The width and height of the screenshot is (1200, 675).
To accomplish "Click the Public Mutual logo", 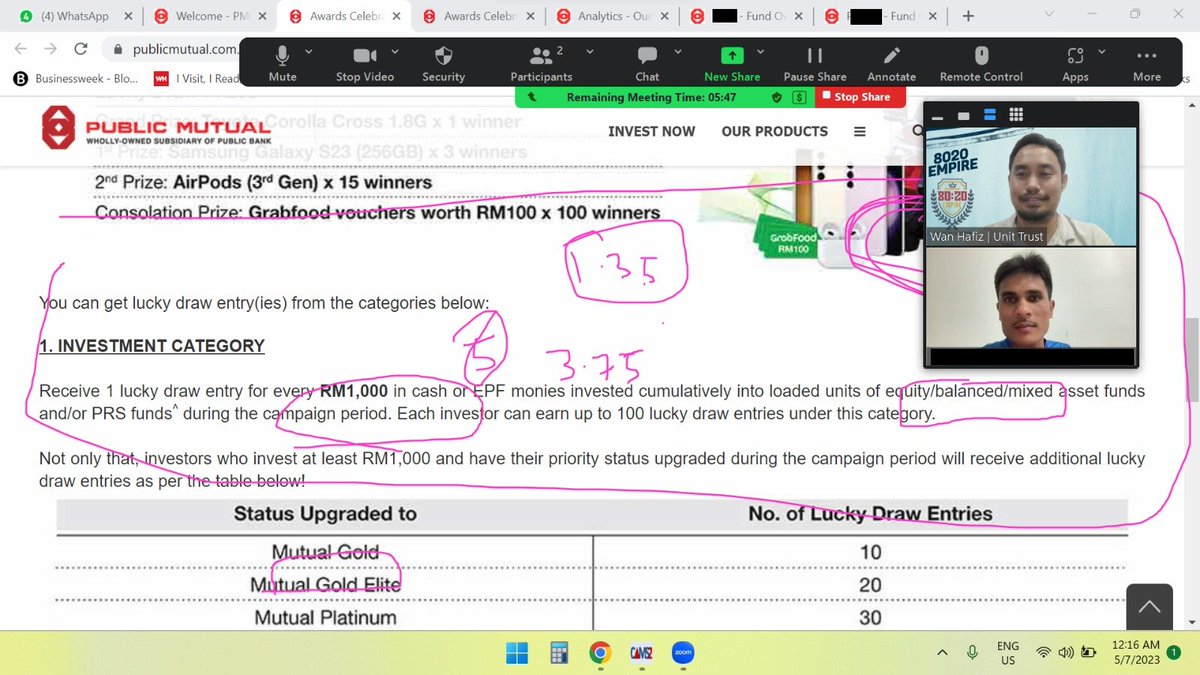I will (x=156, y=128).
